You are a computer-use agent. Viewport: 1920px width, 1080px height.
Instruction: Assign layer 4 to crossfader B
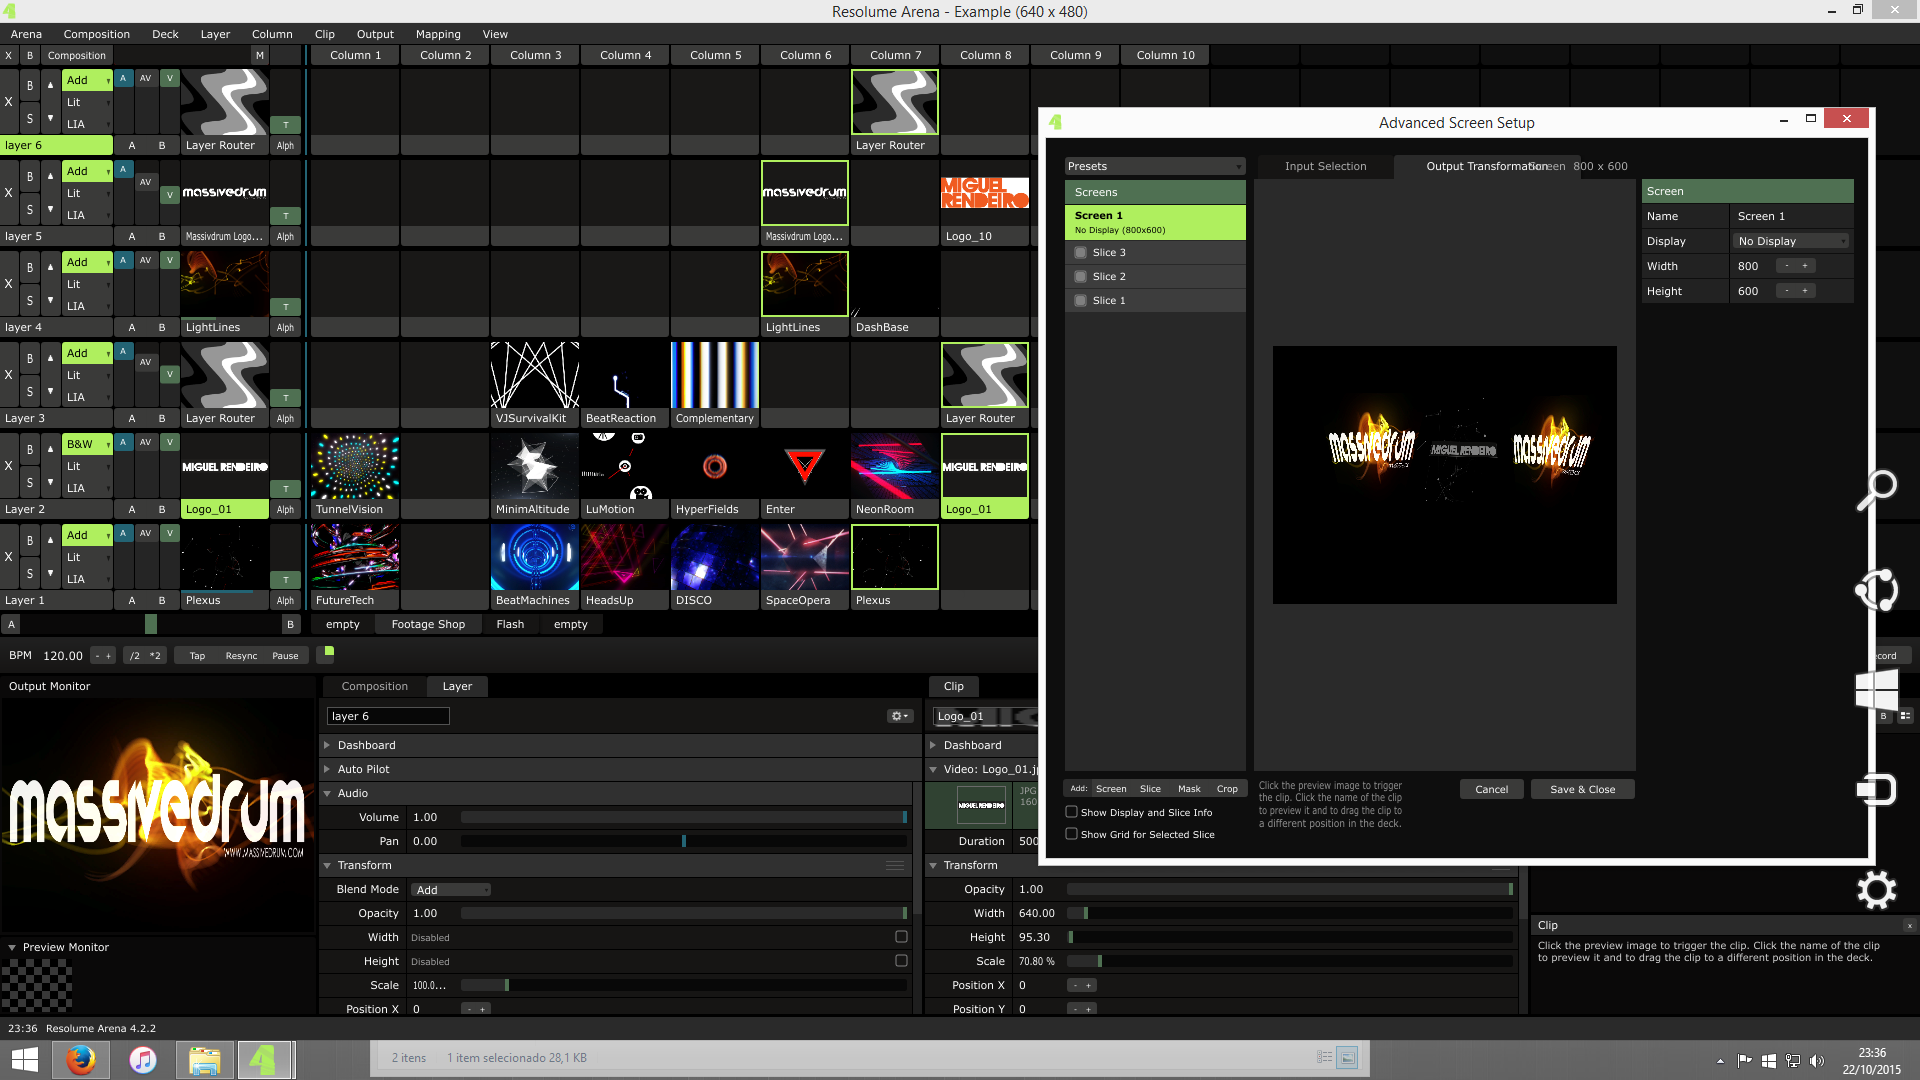[162, 327]
